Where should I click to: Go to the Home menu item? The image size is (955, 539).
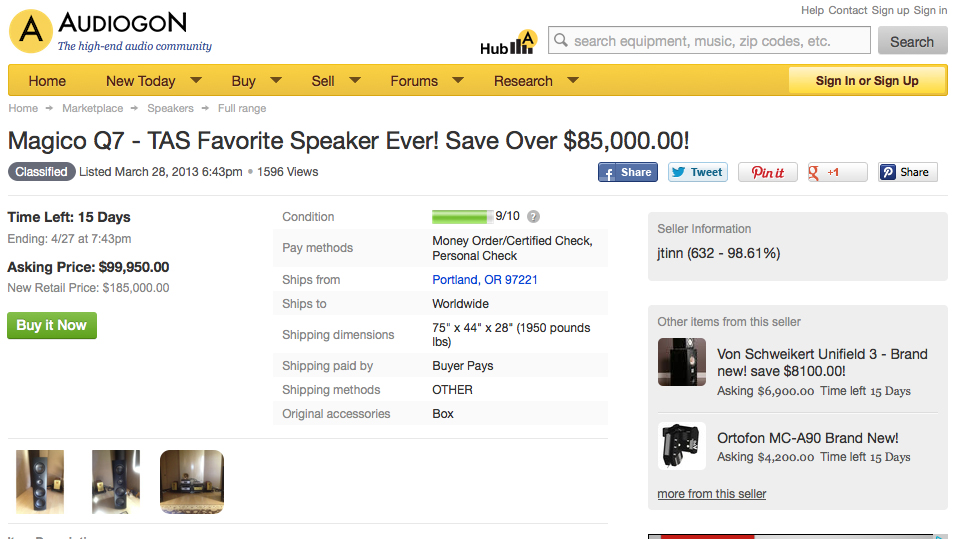47,81
